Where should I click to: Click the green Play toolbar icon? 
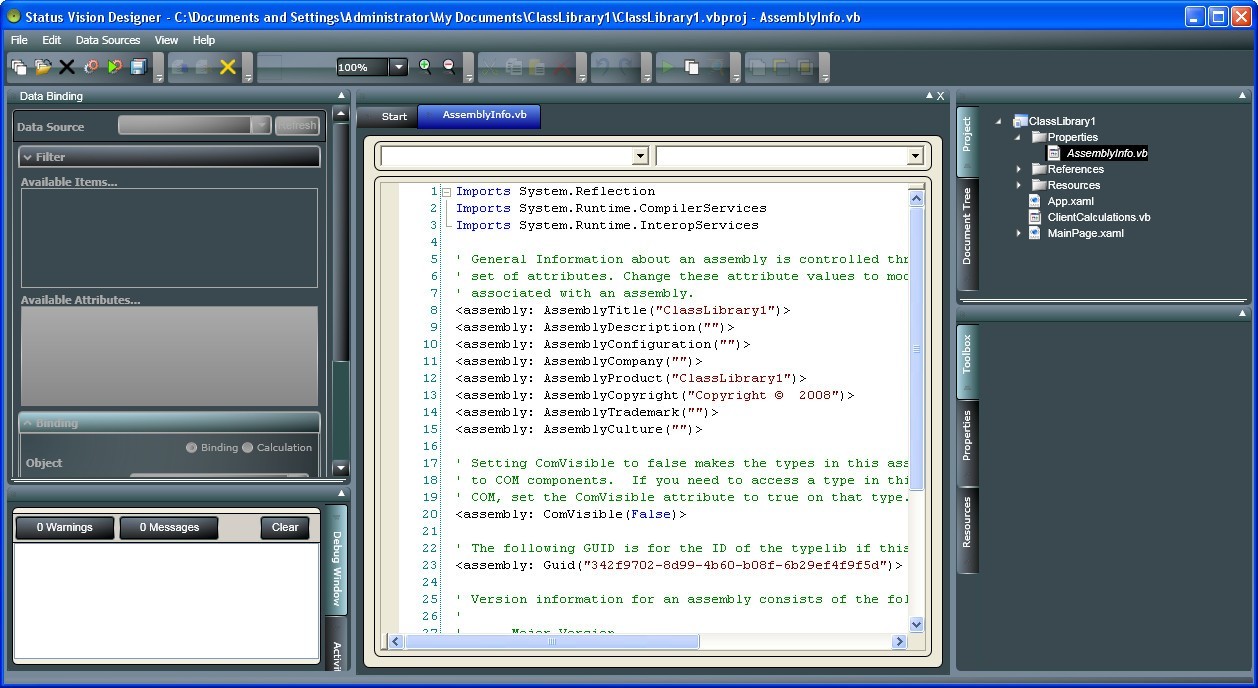pyautogui.click(x=667, y=67)
